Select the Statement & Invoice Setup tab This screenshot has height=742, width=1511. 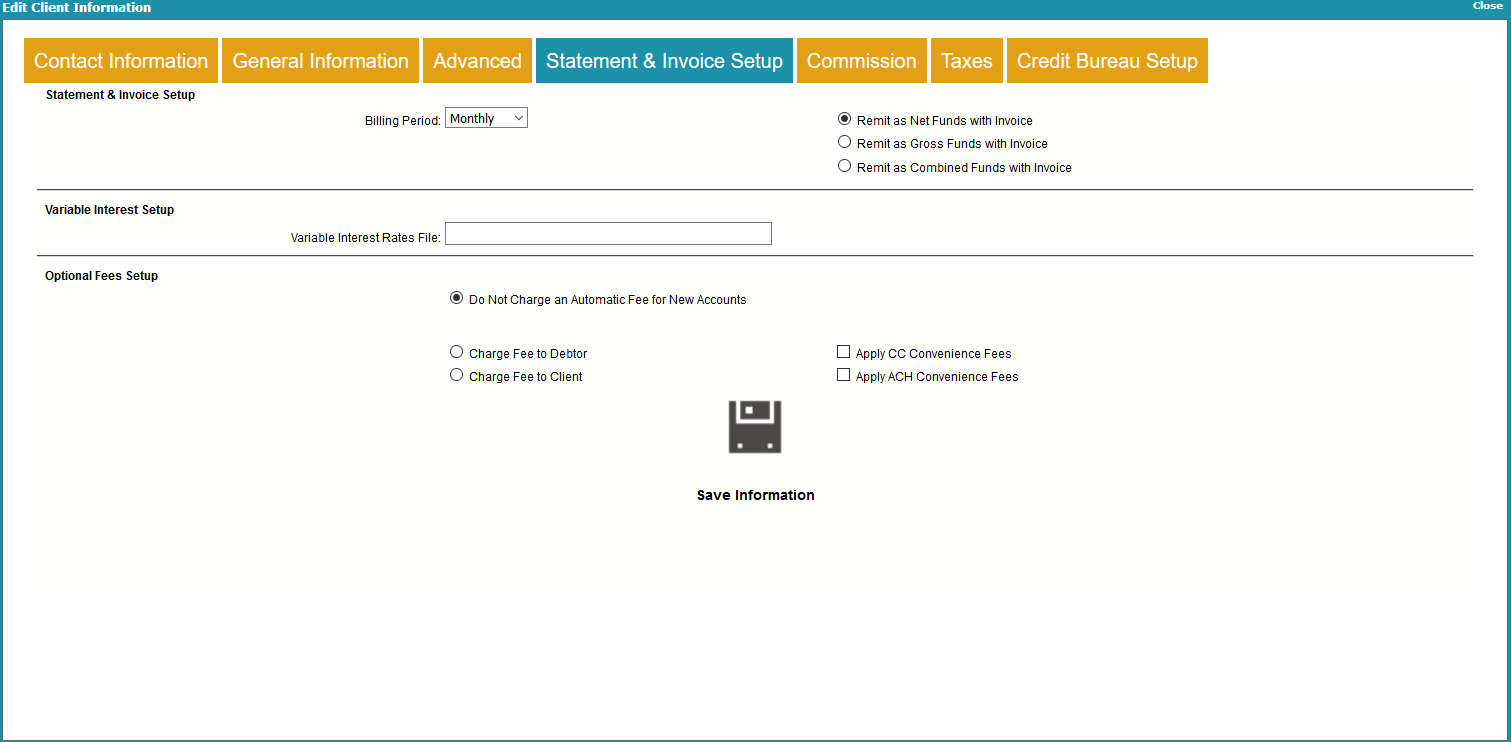(664, 61)
